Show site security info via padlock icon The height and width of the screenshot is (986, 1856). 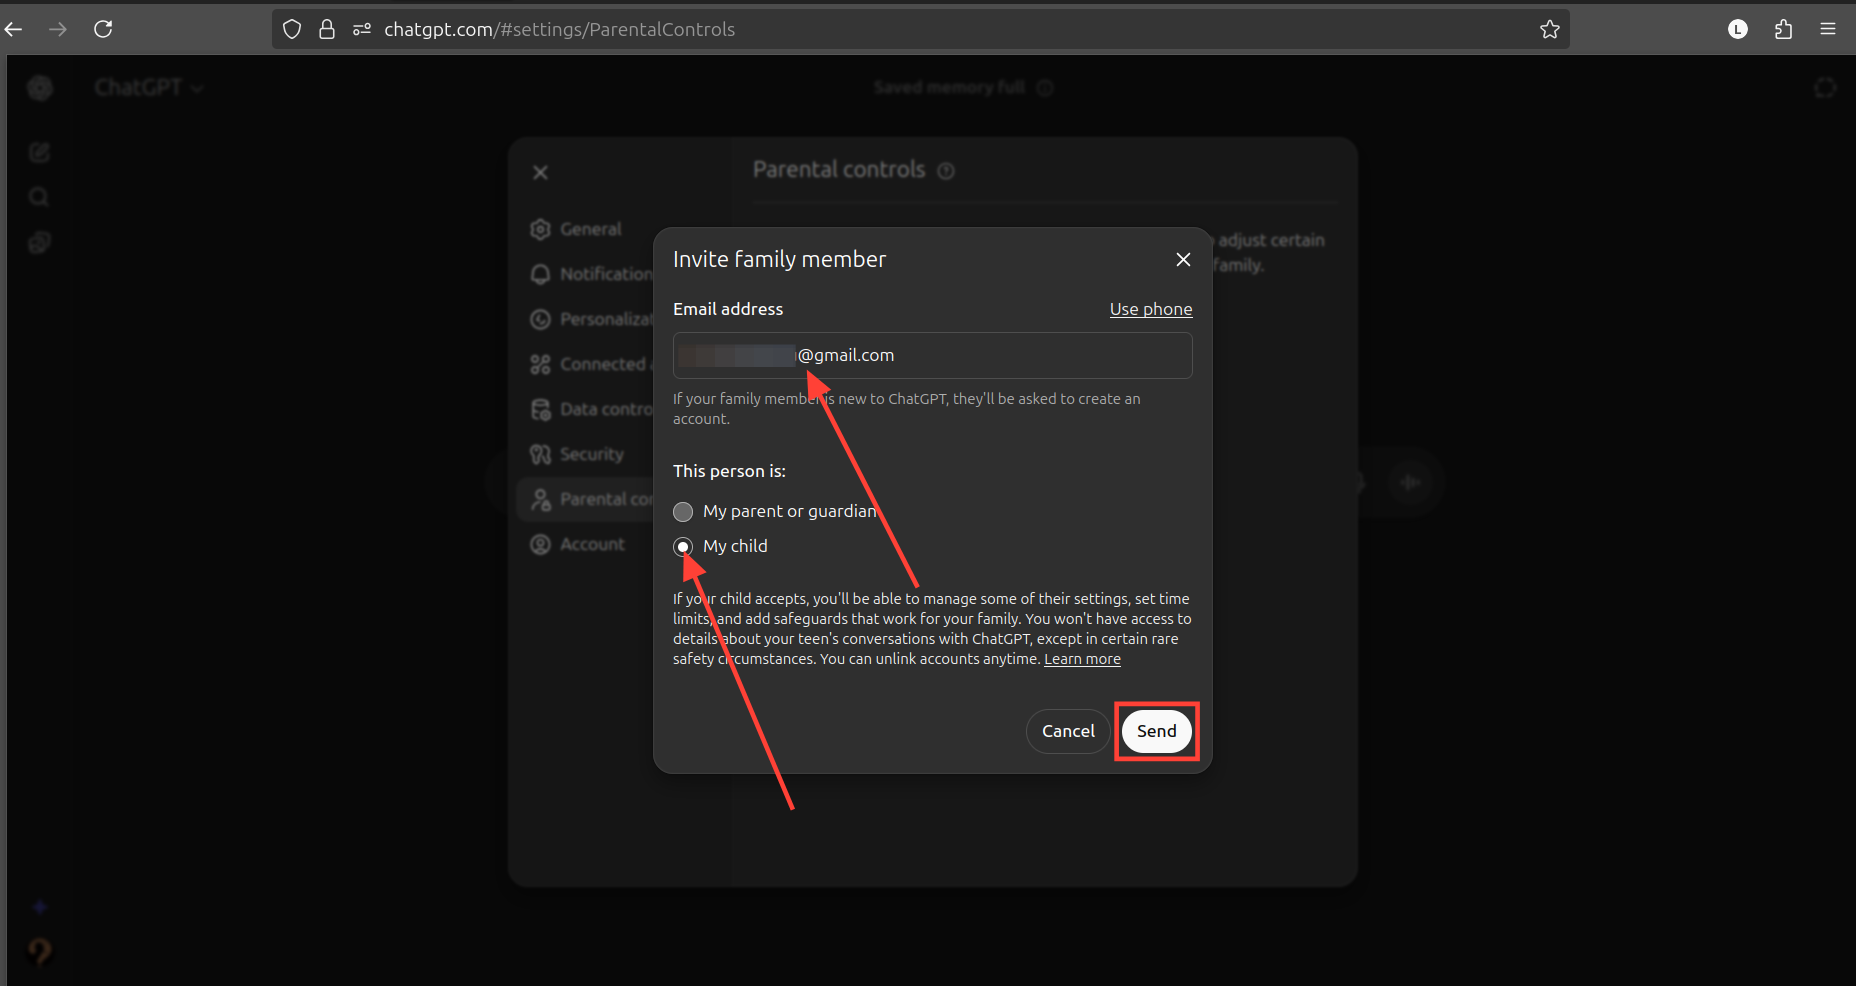[x=327, y=29]
